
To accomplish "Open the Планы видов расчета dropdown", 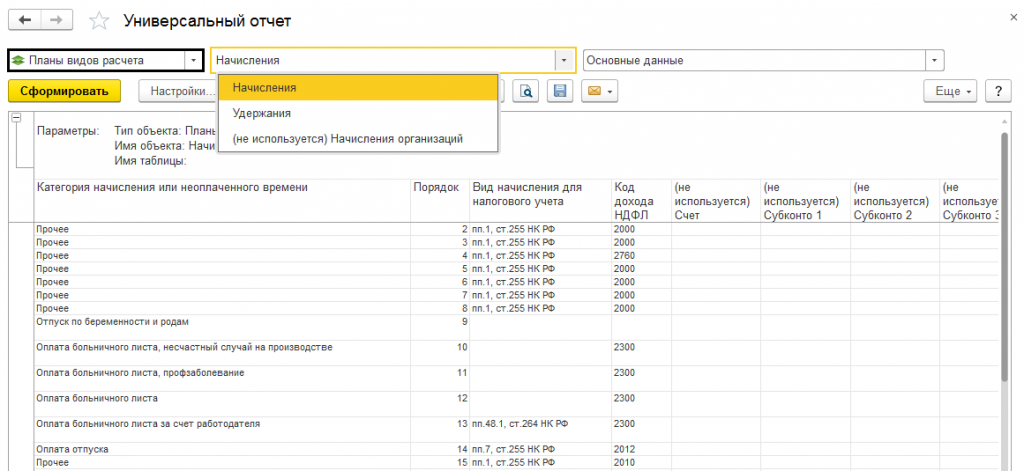I will pyautogui.click(x=193, y=60).
